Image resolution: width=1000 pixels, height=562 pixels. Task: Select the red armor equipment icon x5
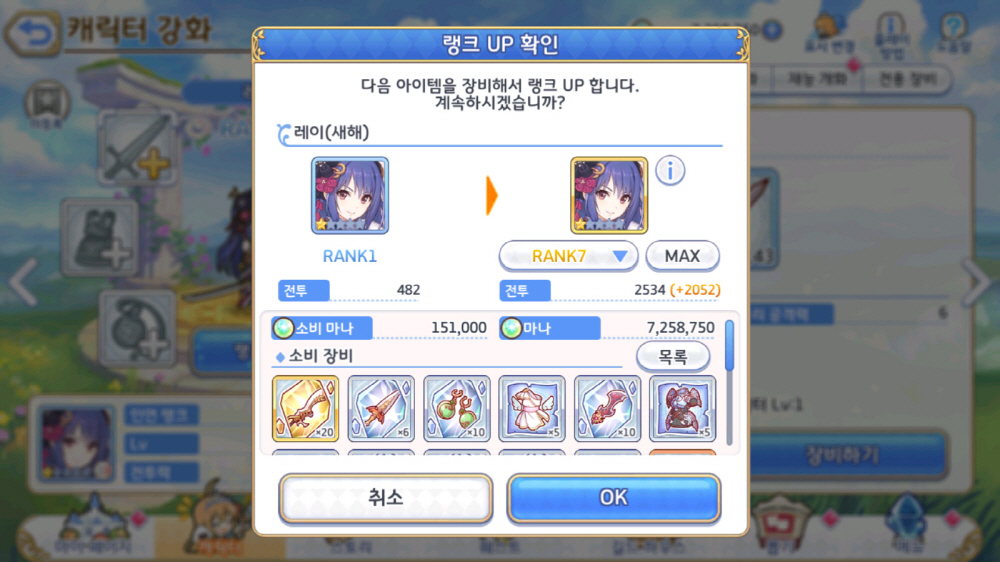coord(682,408)
